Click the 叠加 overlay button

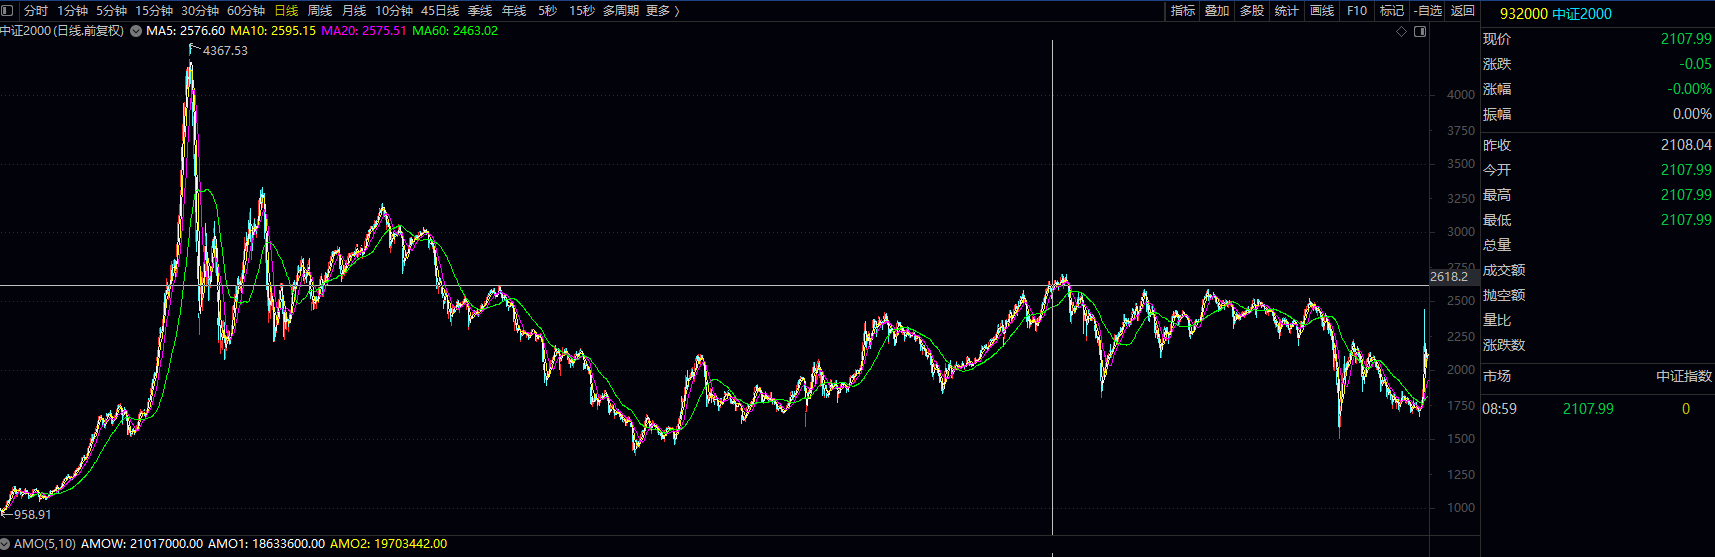tap(1217, 11)
